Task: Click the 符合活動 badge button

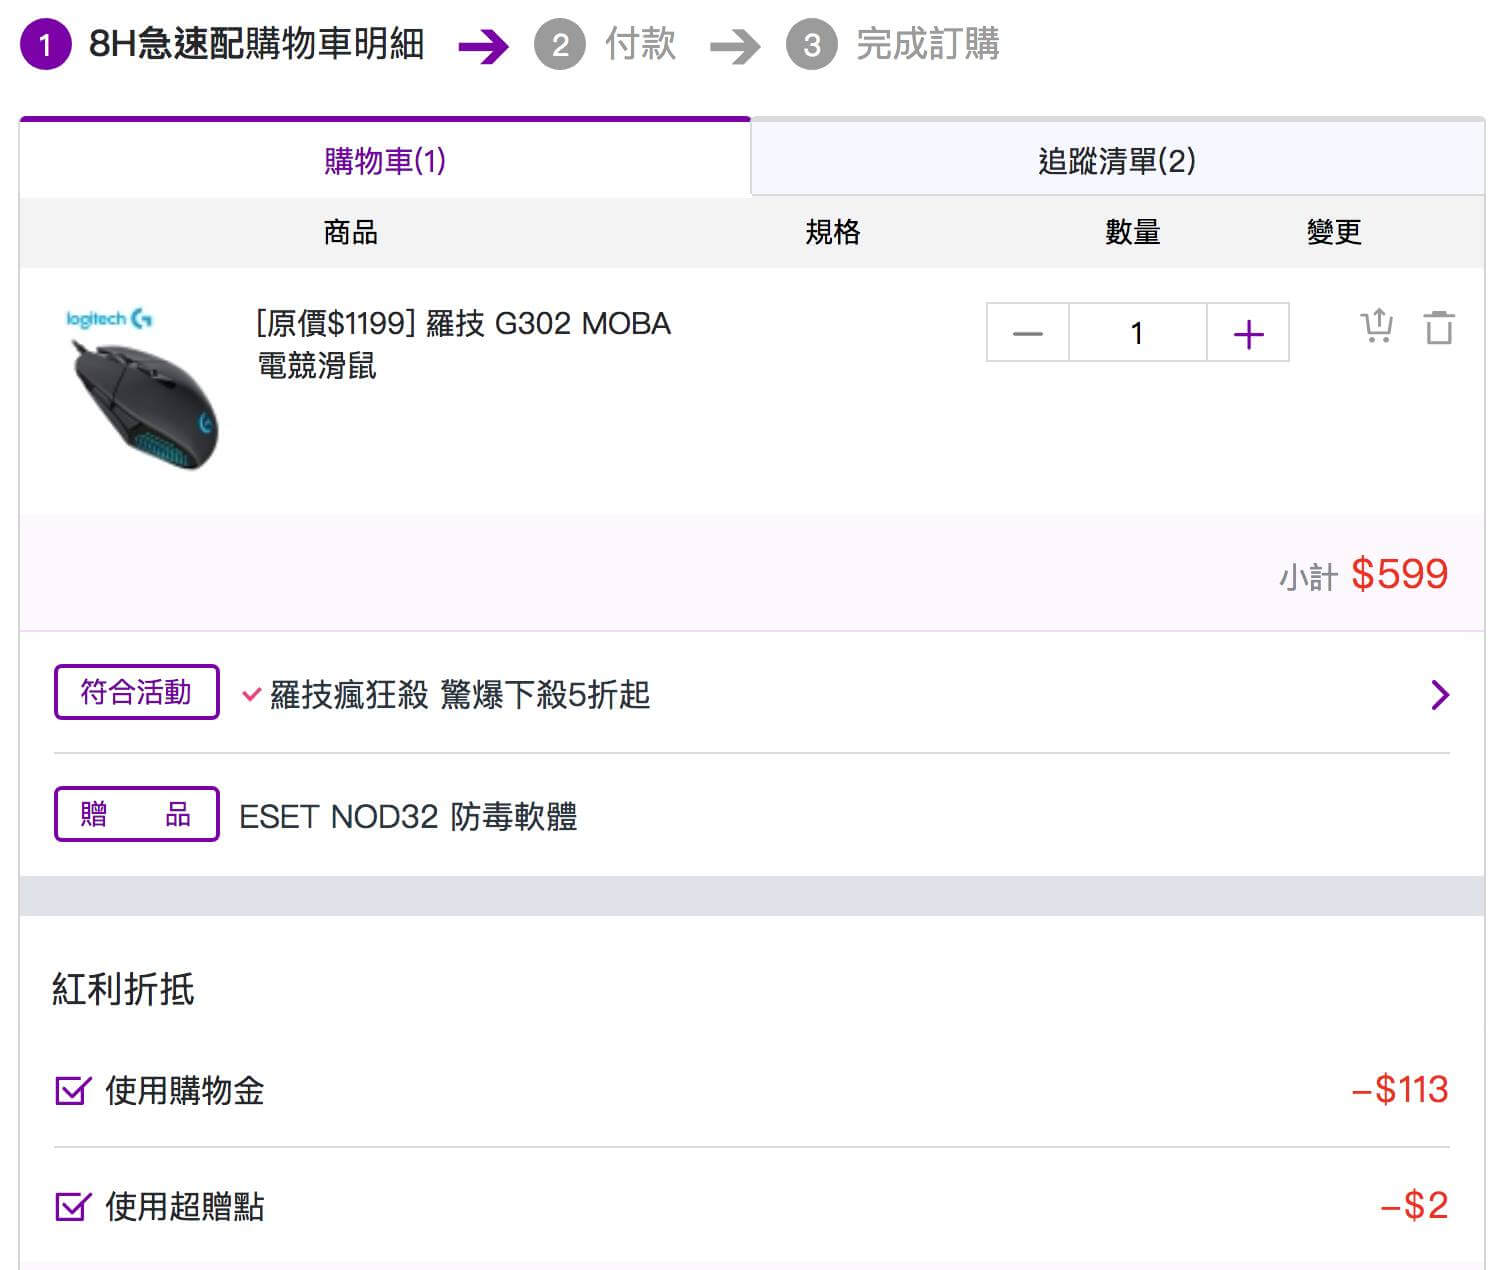Action: (136, 692)
